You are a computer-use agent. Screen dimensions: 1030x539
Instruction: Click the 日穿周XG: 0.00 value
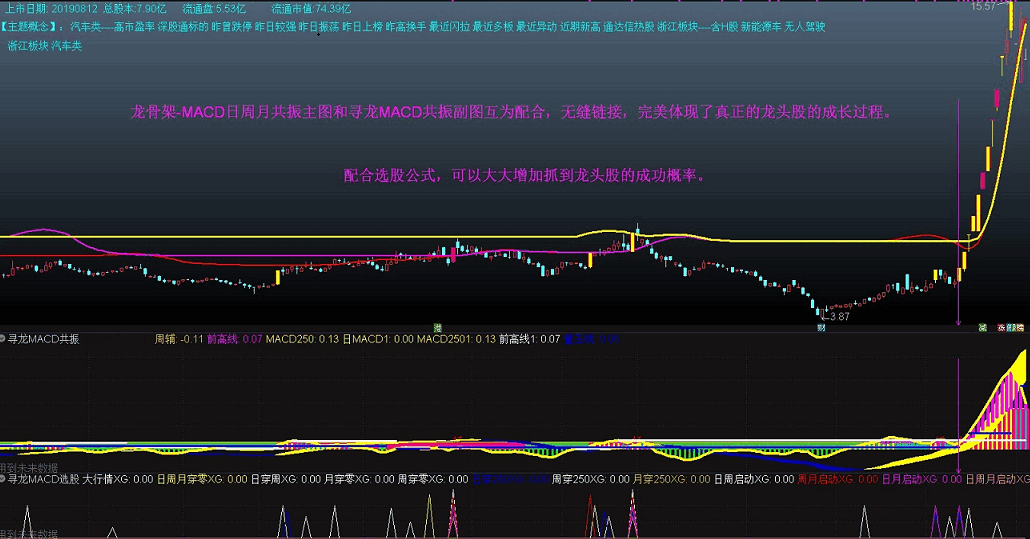tap(286, 480)
